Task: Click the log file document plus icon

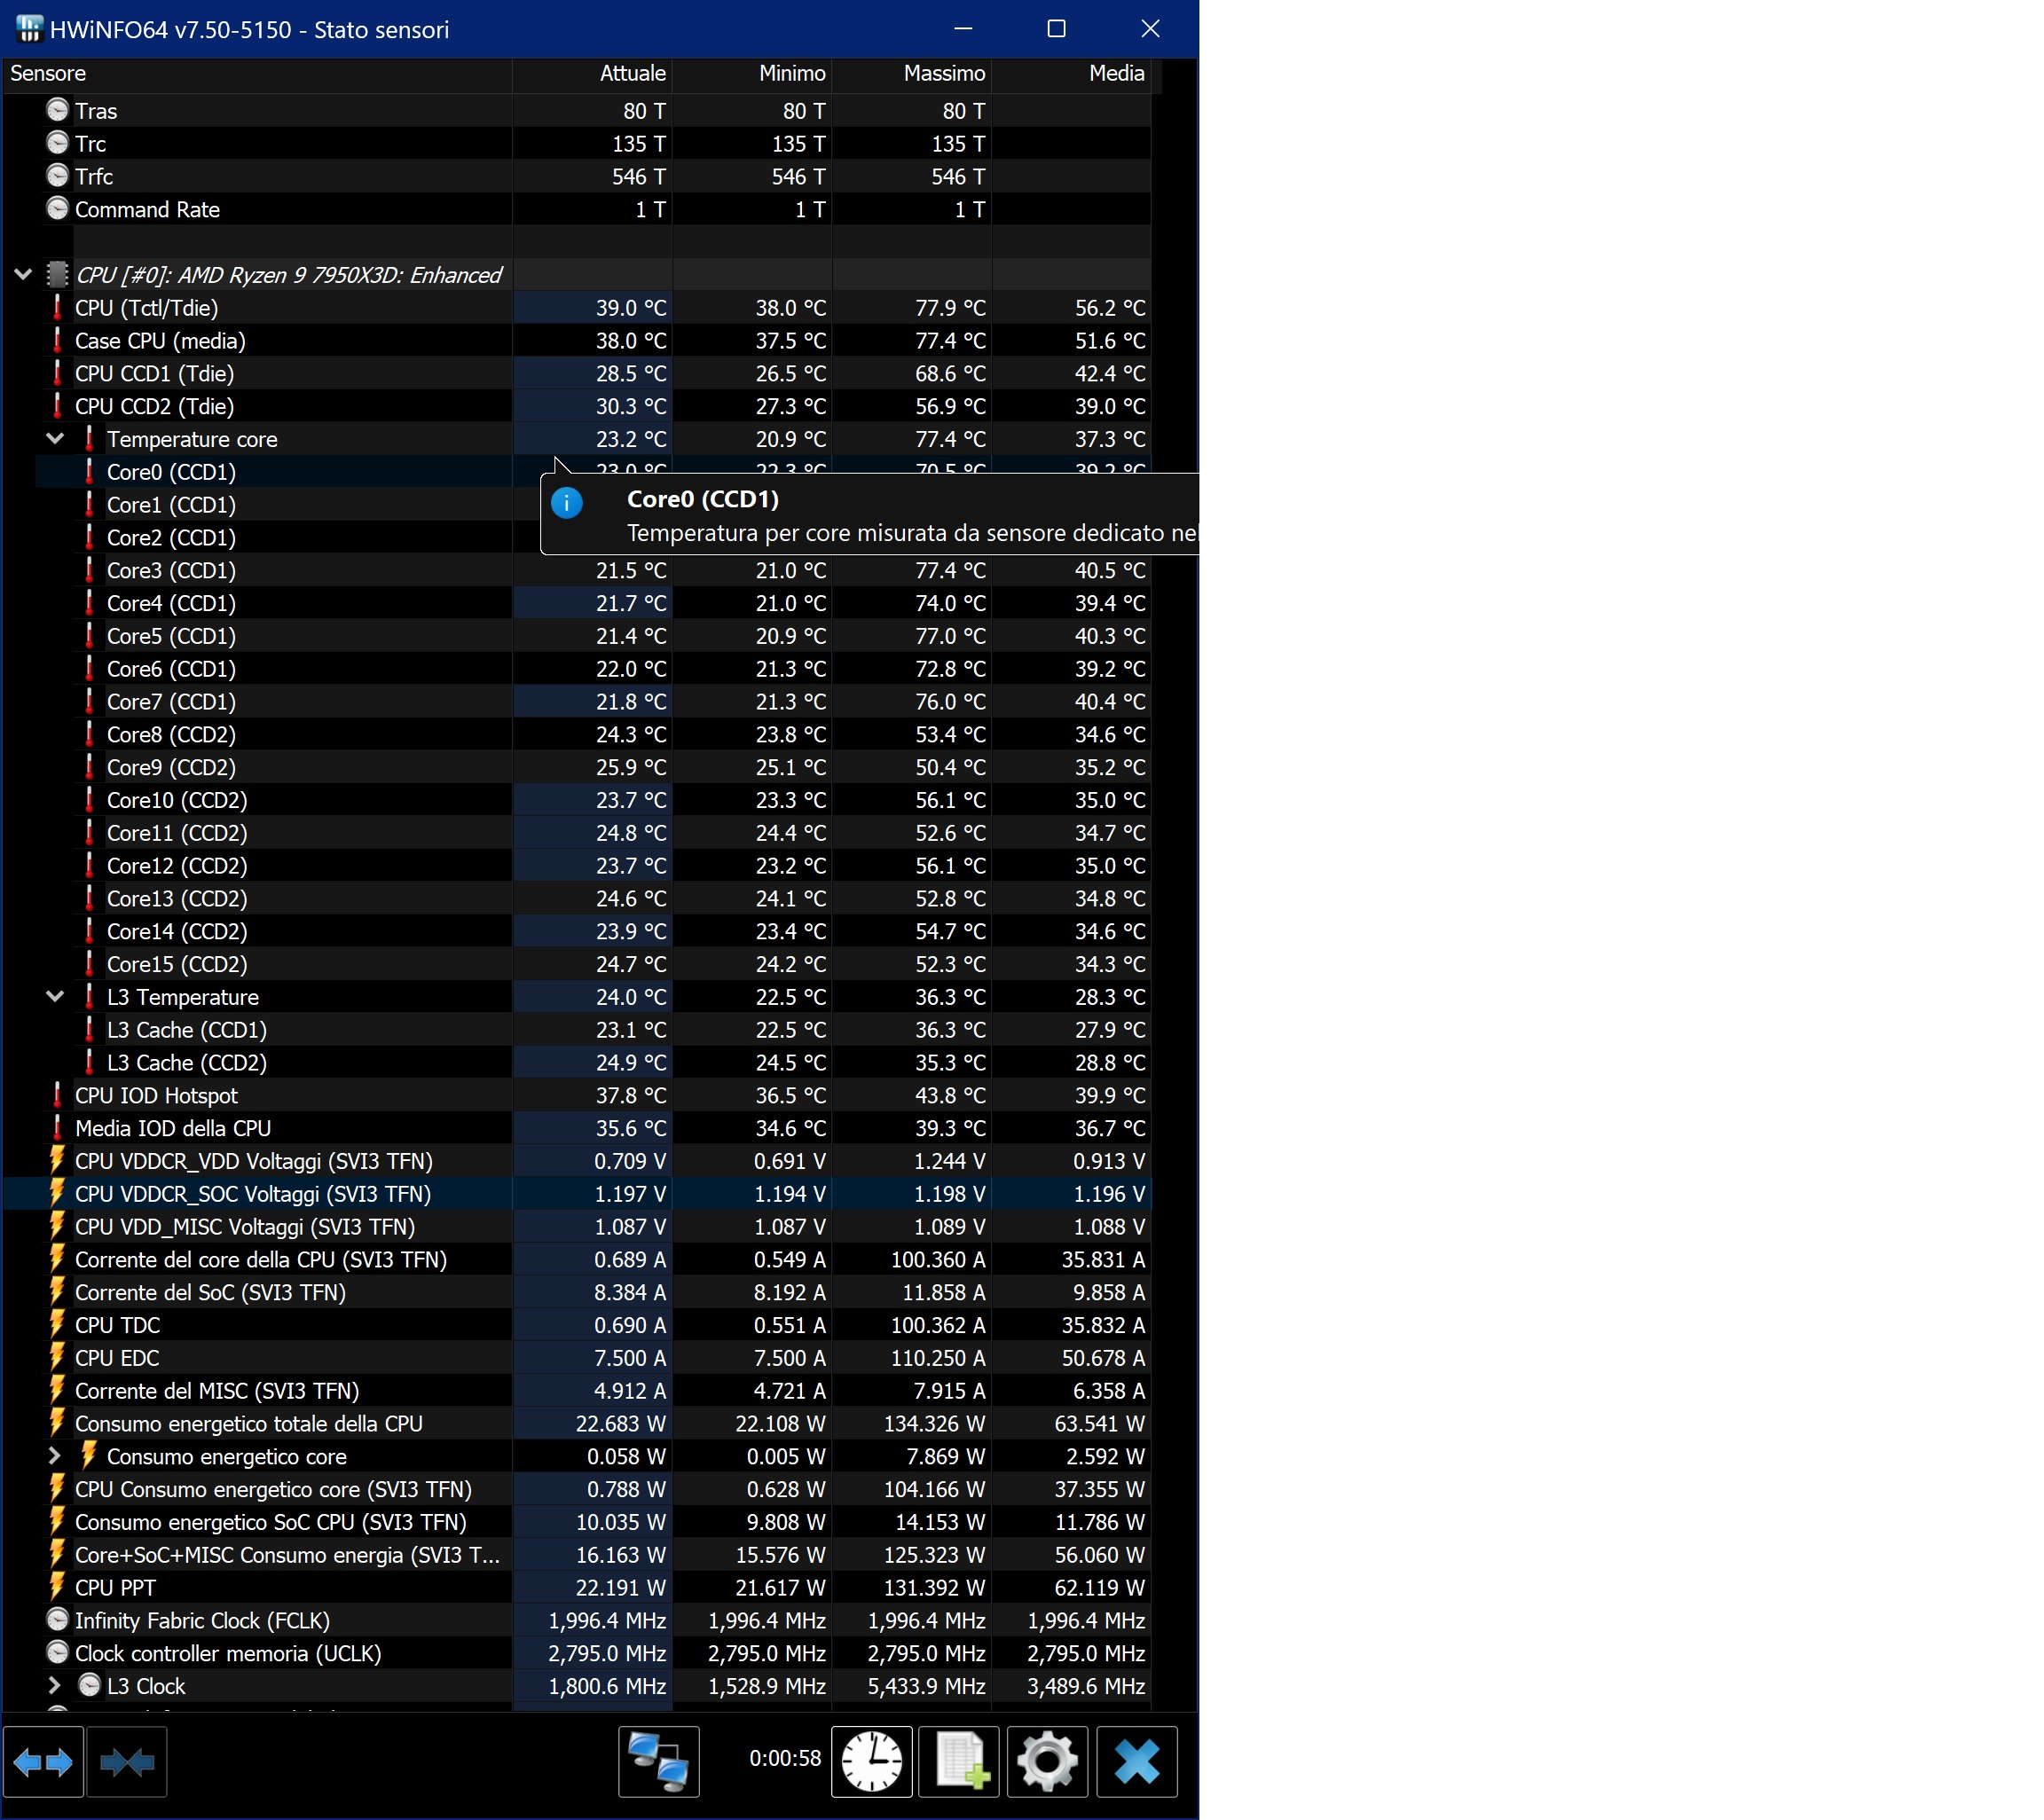Action: 959,1762
